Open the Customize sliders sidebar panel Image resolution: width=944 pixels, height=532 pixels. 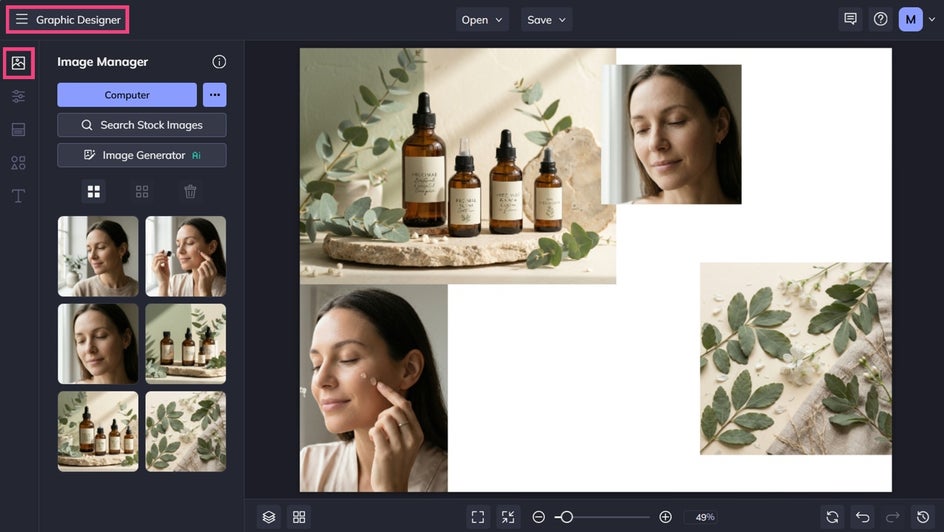[19, 96]
